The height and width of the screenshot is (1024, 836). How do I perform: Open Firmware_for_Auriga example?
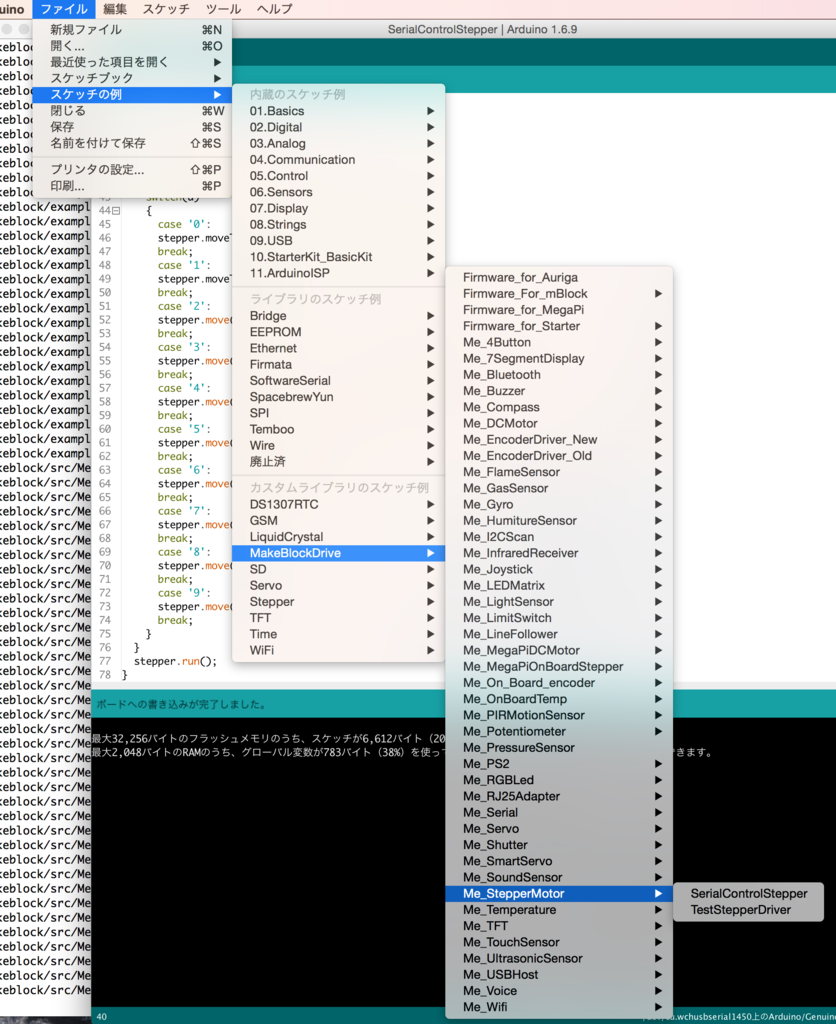(559, 278)
